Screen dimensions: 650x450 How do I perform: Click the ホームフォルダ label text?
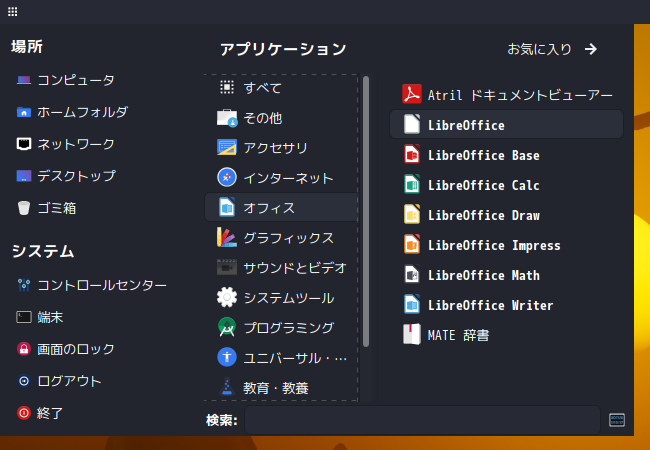pos(82,112)
